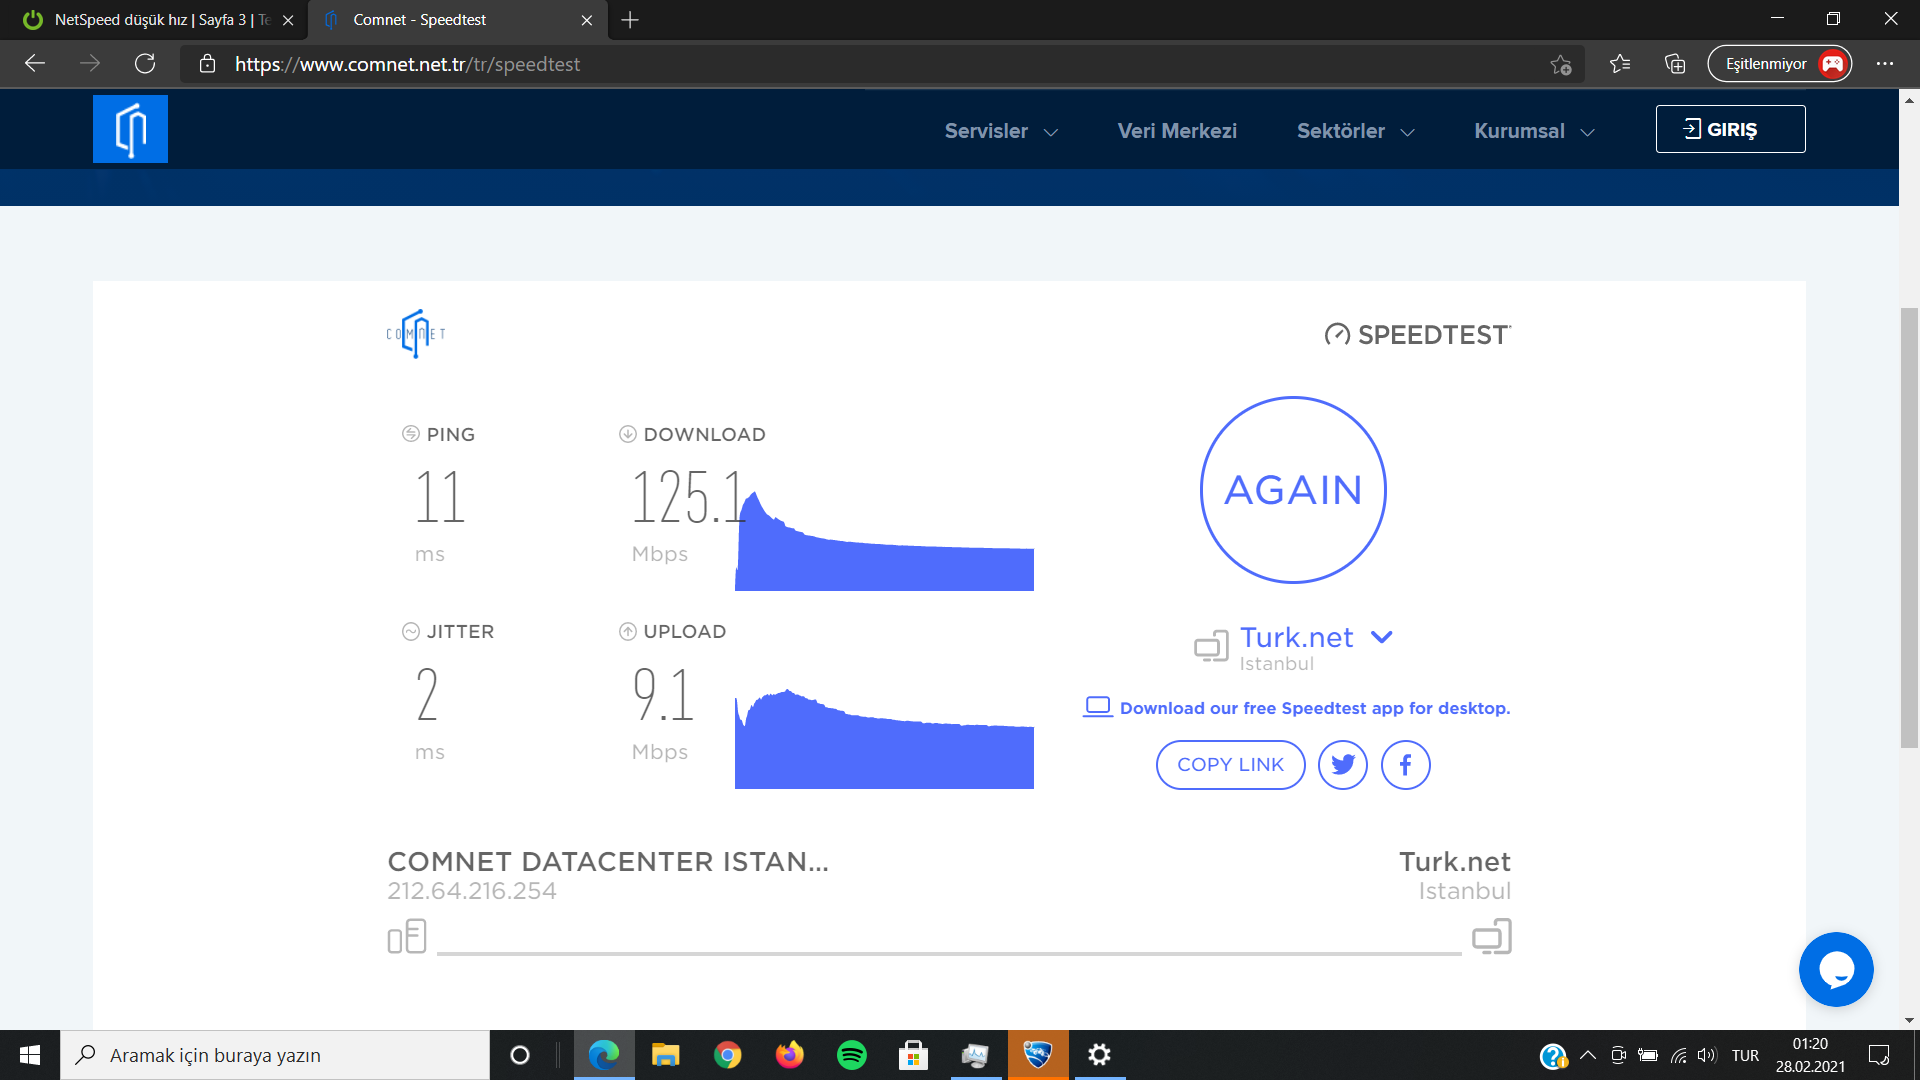This screenshot has width=1920, height=1080.
Task: Add this page to favorites
Action: (1560, 64)
